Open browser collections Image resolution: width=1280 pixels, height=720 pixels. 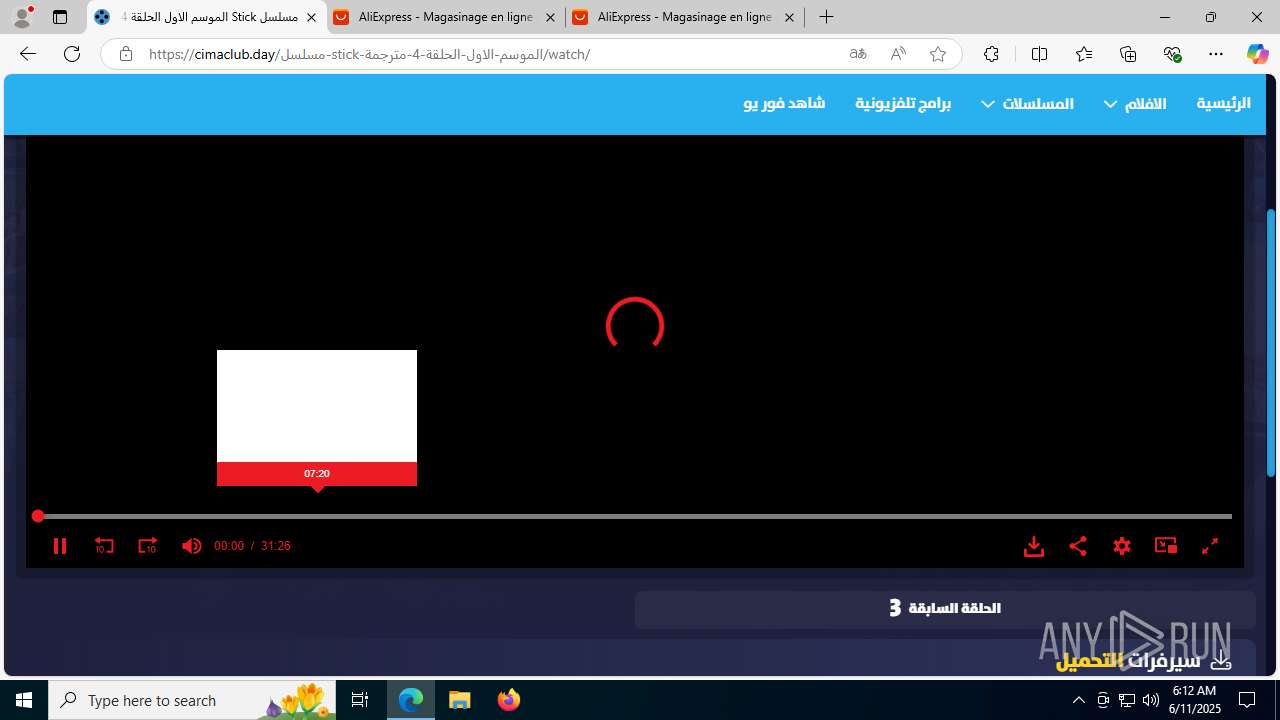(1128, 54)
